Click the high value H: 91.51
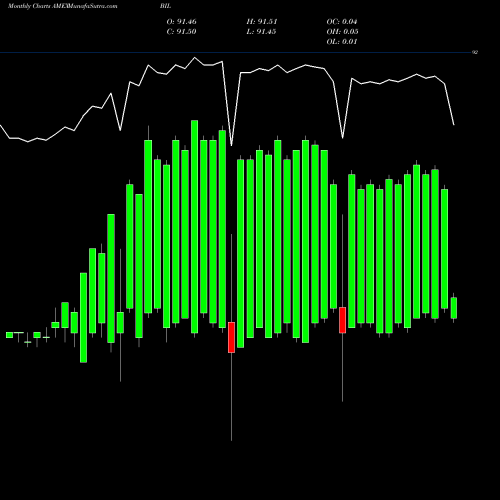The height and width of the screenshot is (500, 500). (x=262, y=22)
